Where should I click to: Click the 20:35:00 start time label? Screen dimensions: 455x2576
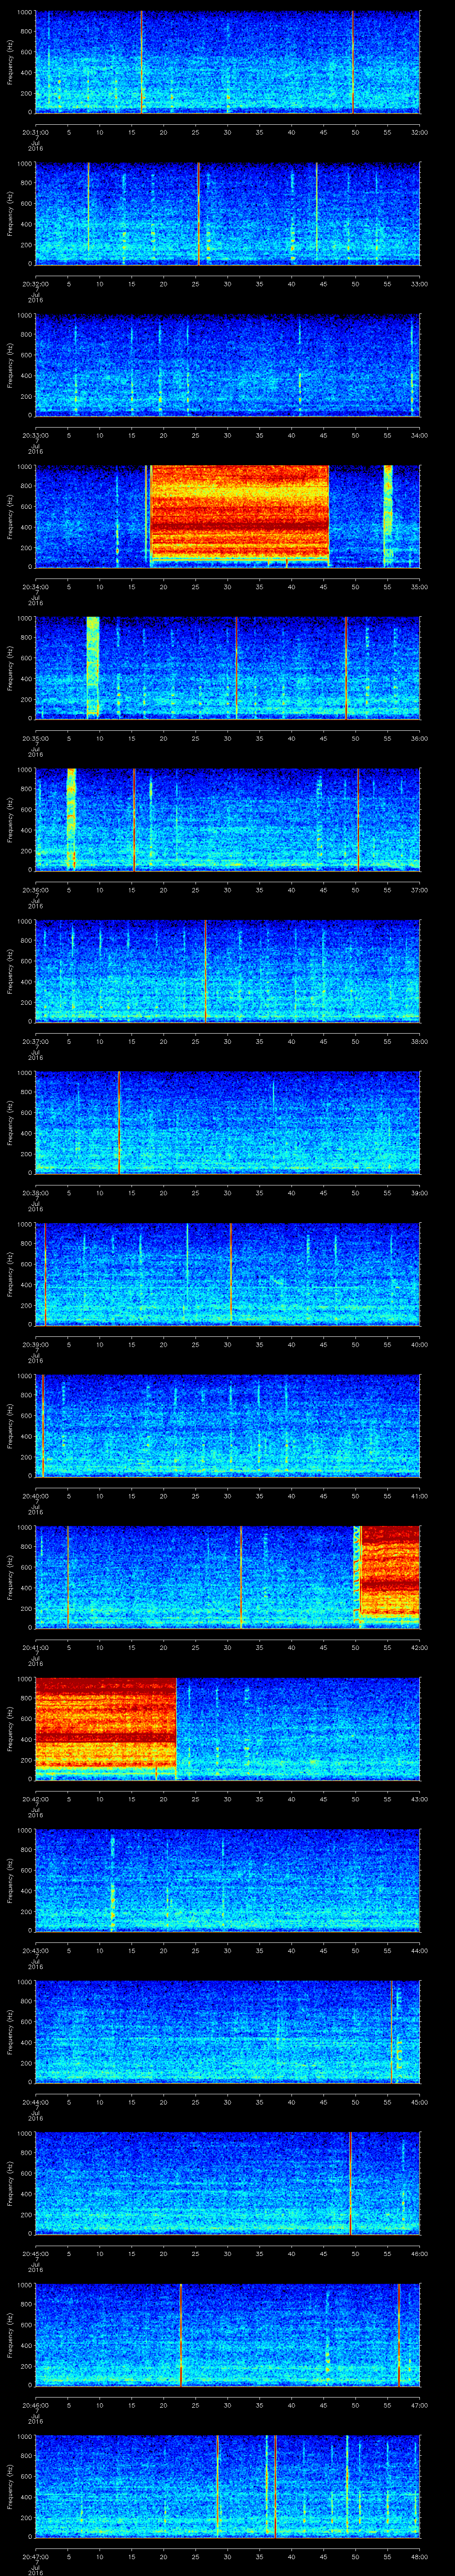click(35, 738)
